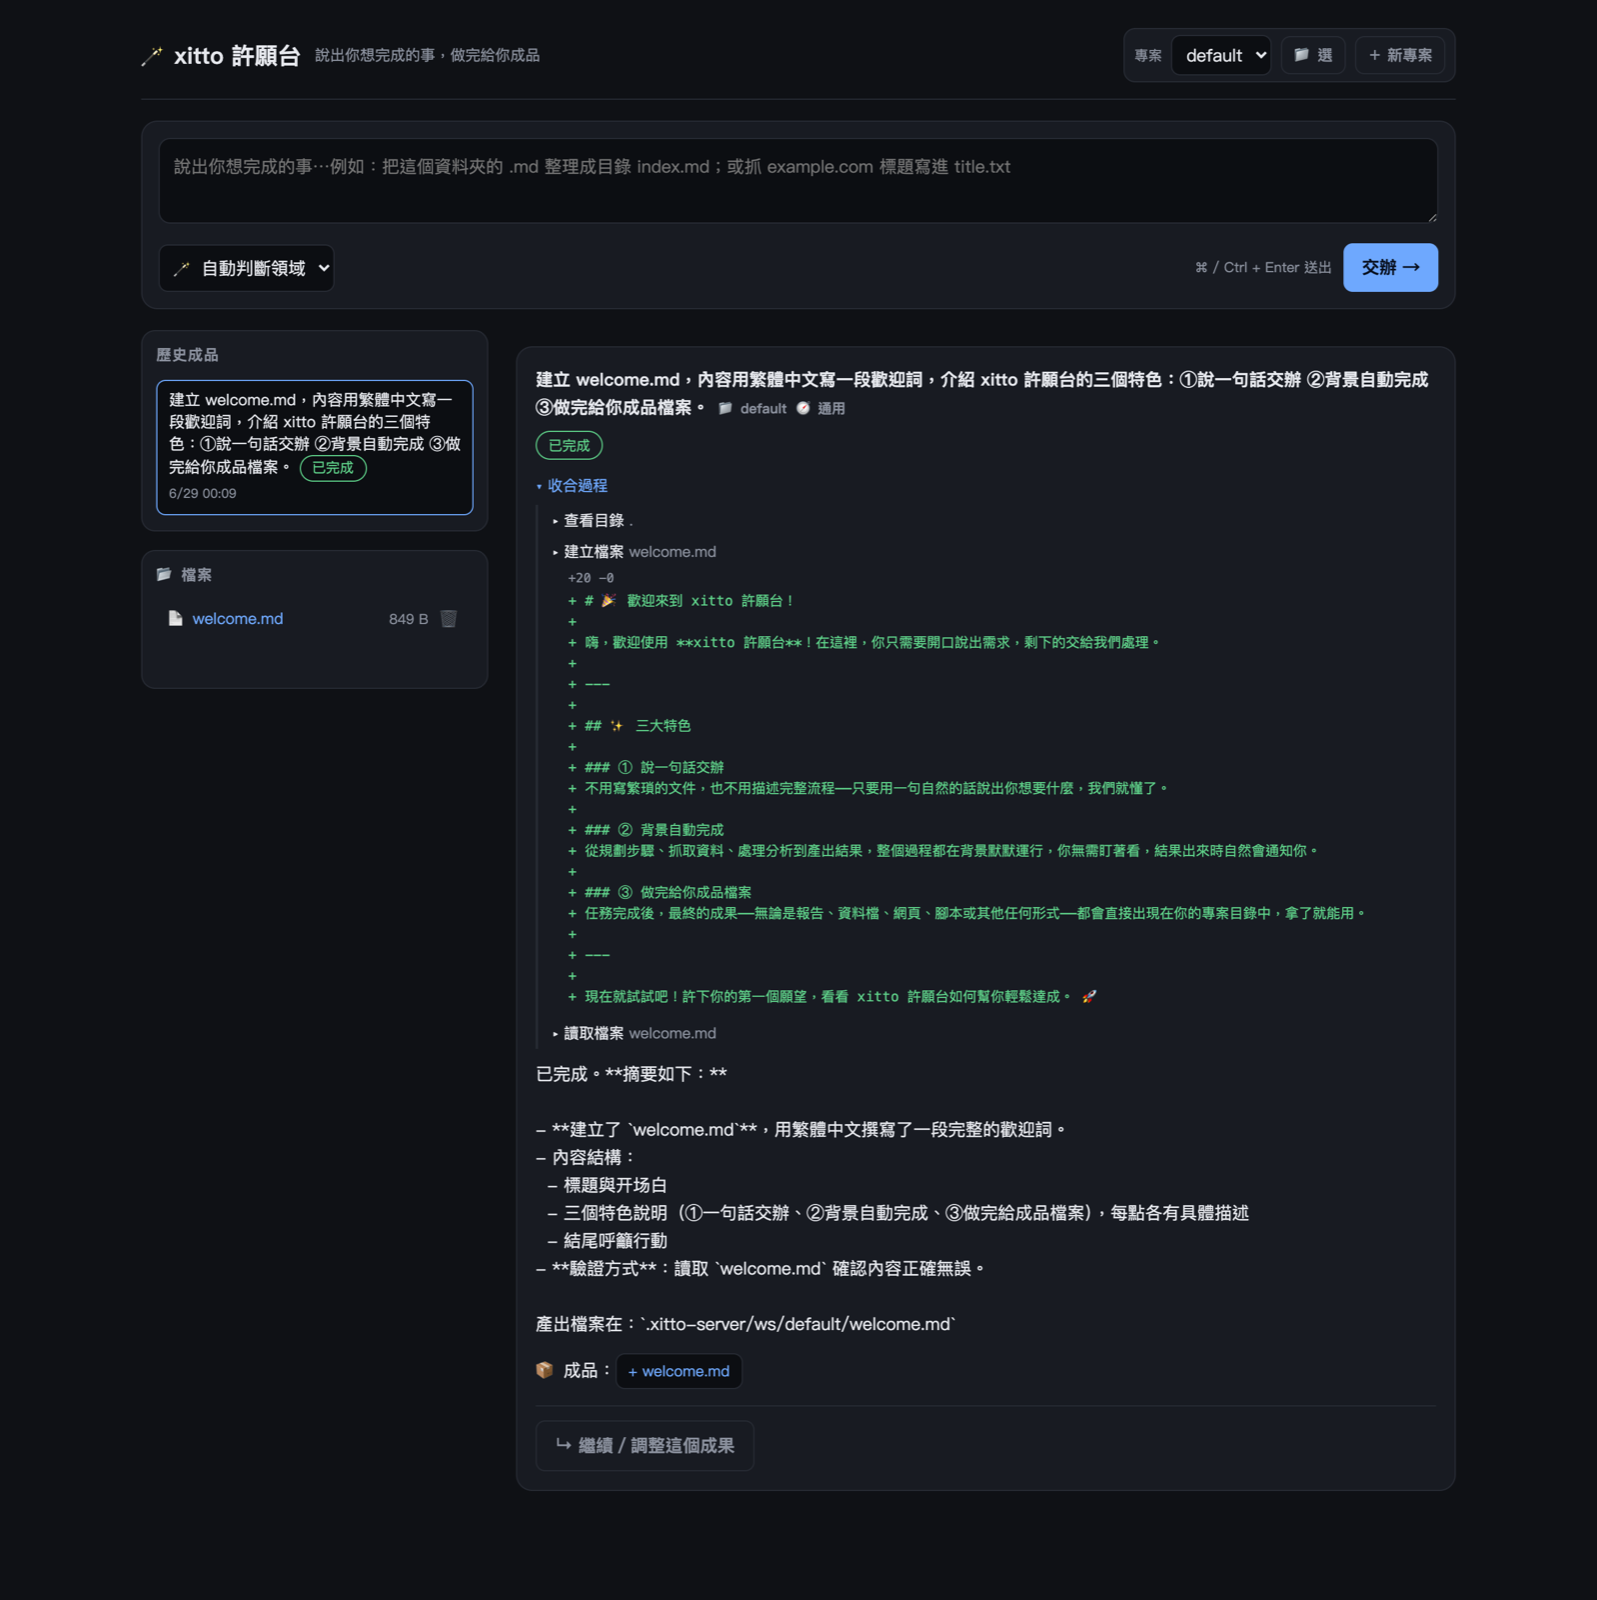This screenshot has height=1600, width=1597.
Task: Submit the request with 交辦 button
Action: pos(1390,267)
